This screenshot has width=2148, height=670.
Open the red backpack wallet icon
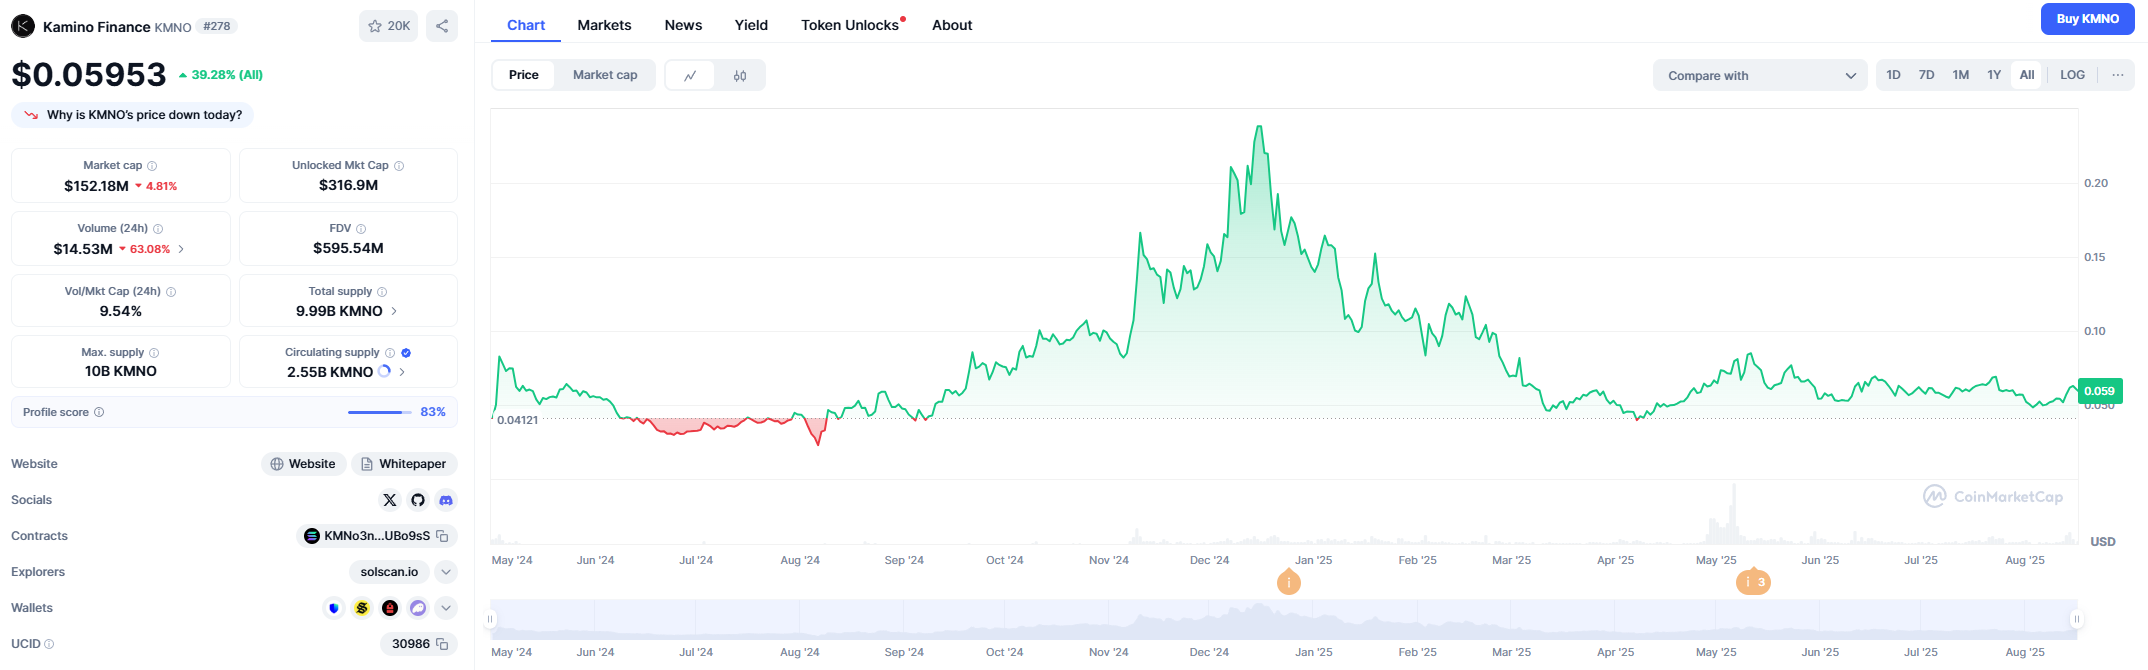[x=390, y=608]
